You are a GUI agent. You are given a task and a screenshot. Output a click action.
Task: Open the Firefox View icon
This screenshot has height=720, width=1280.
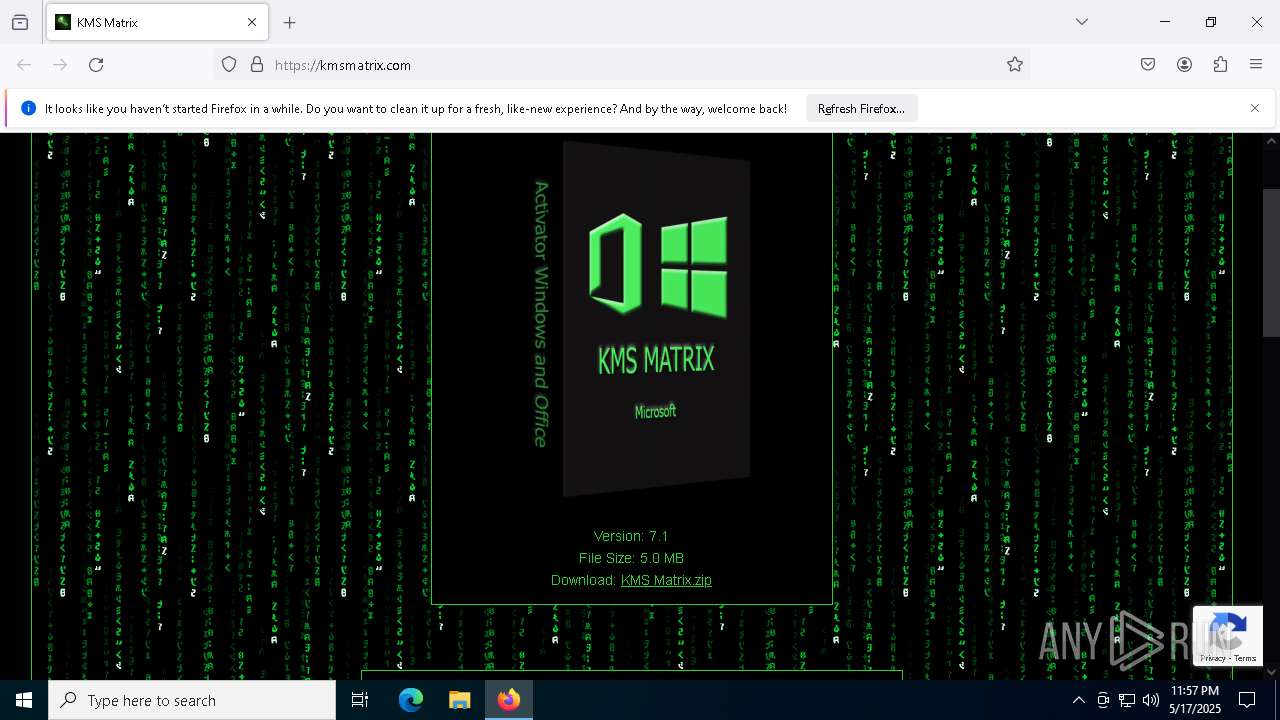pyautogui.click(x=20, y=22)
